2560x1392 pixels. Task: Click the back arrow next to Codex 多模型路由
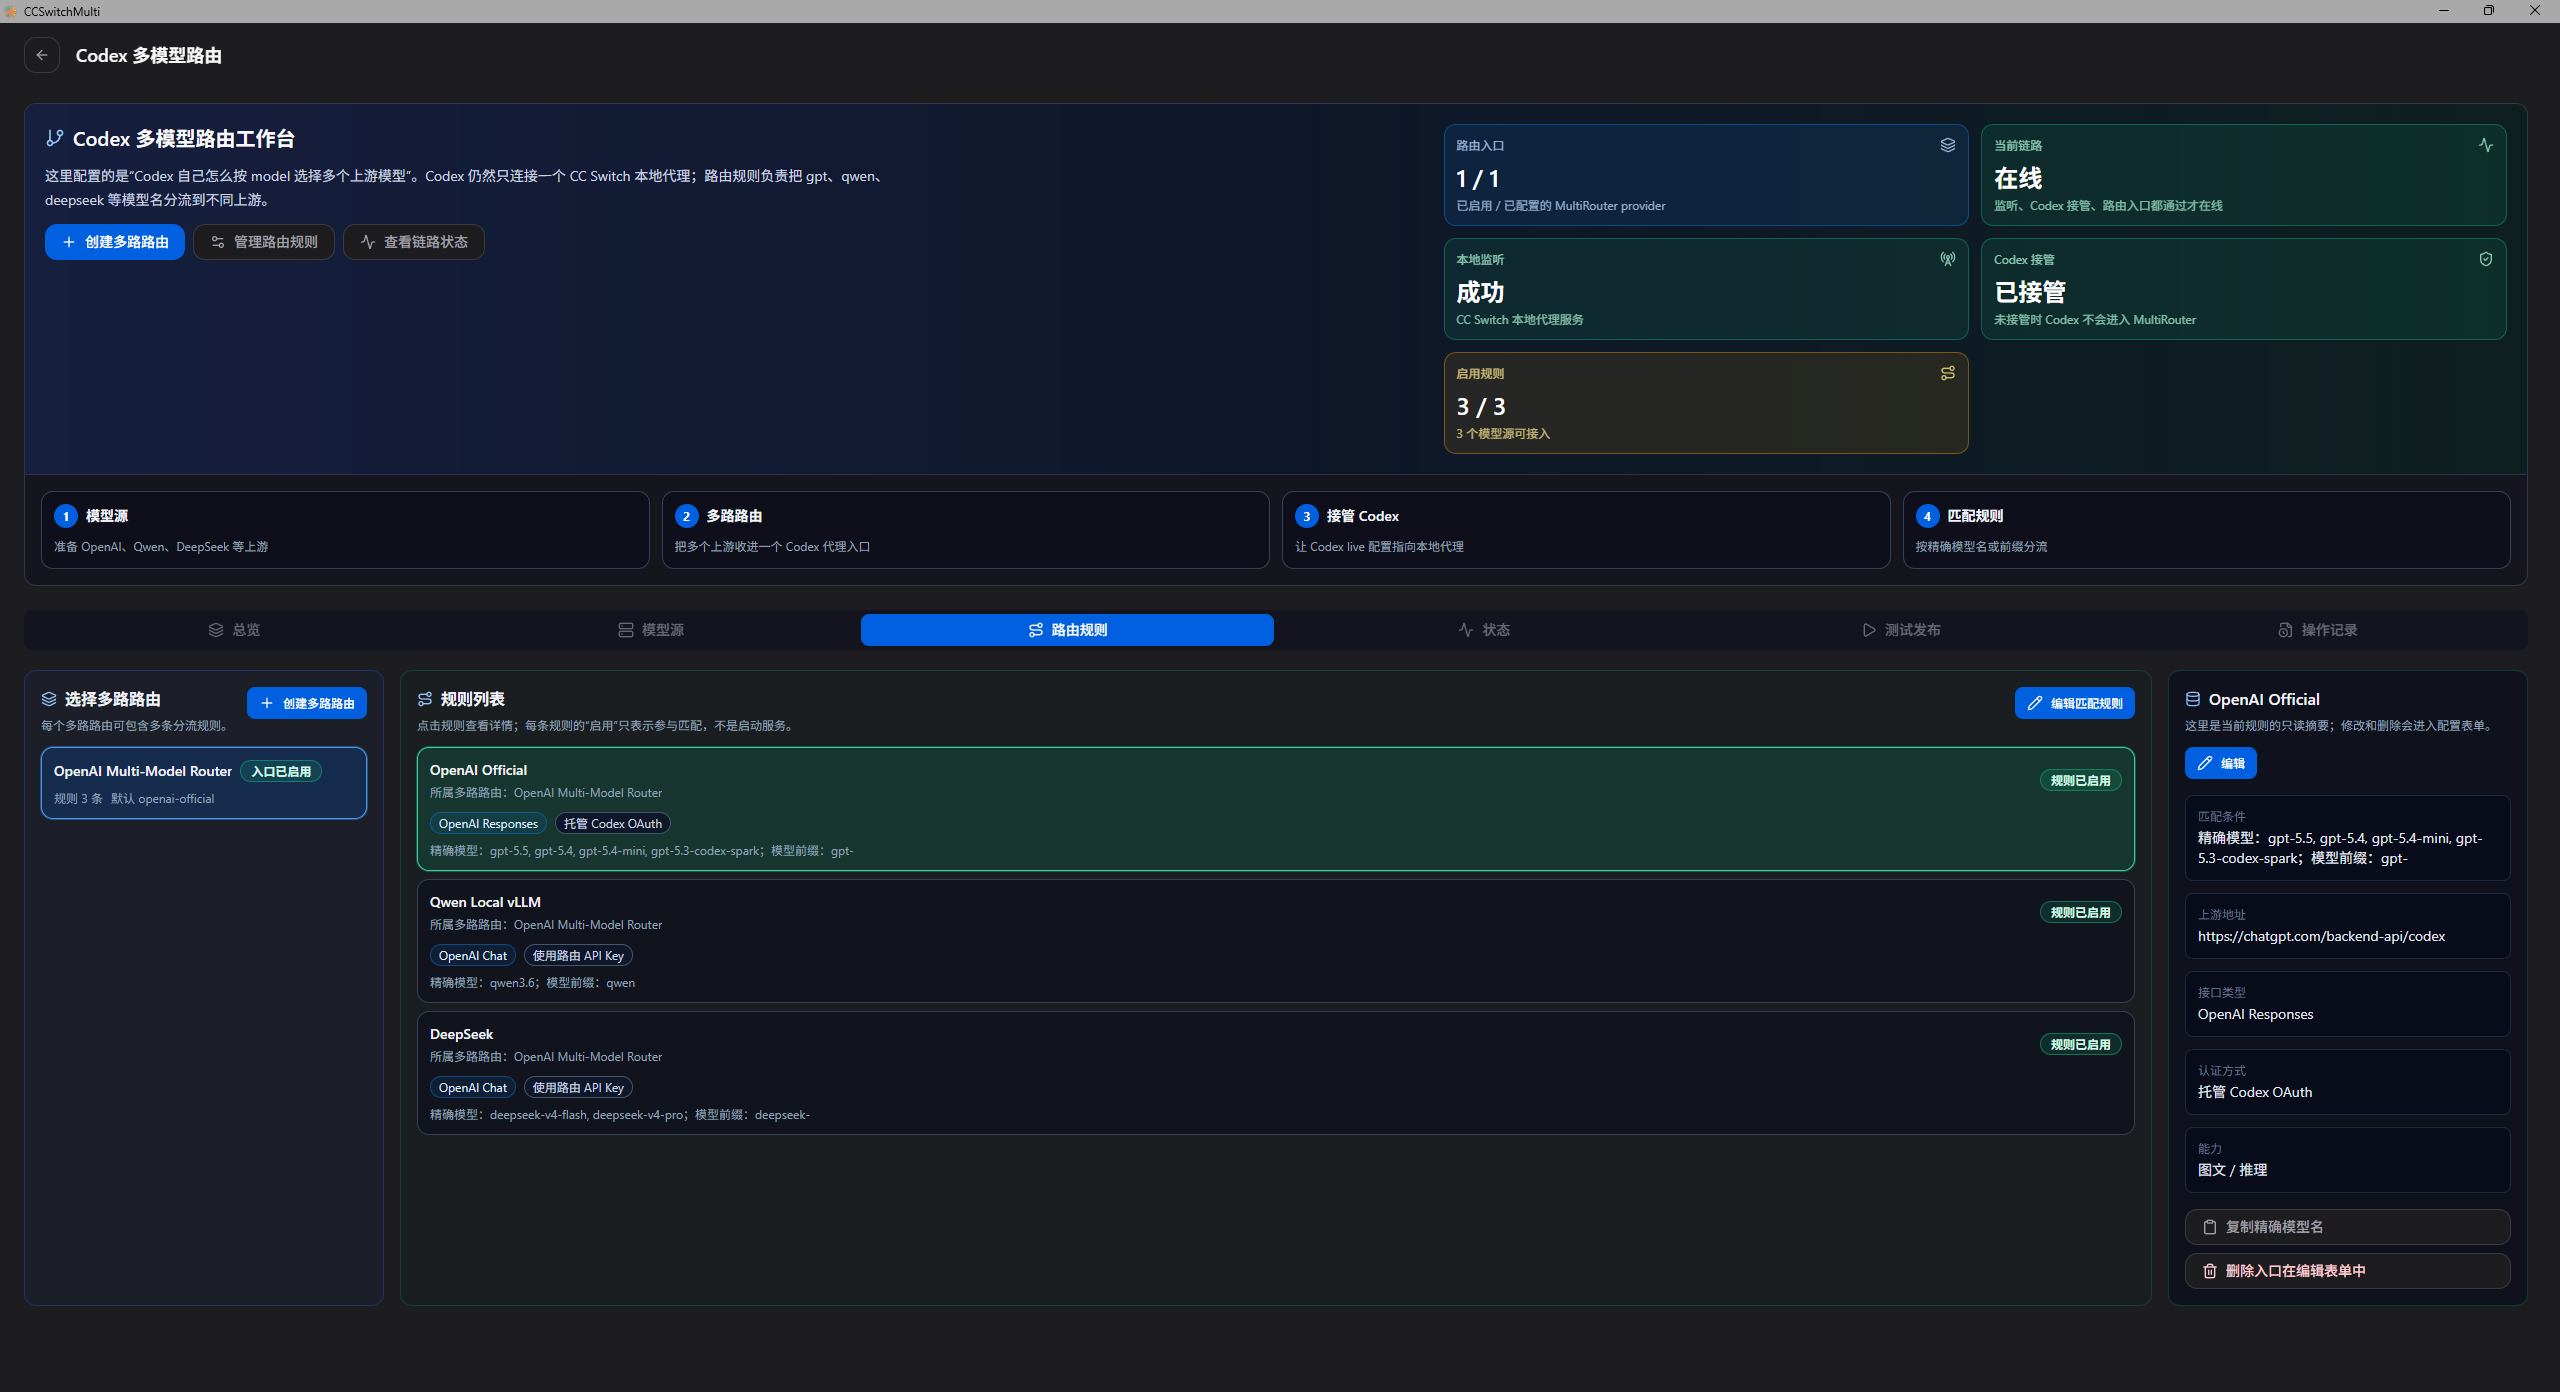(42, 55)
